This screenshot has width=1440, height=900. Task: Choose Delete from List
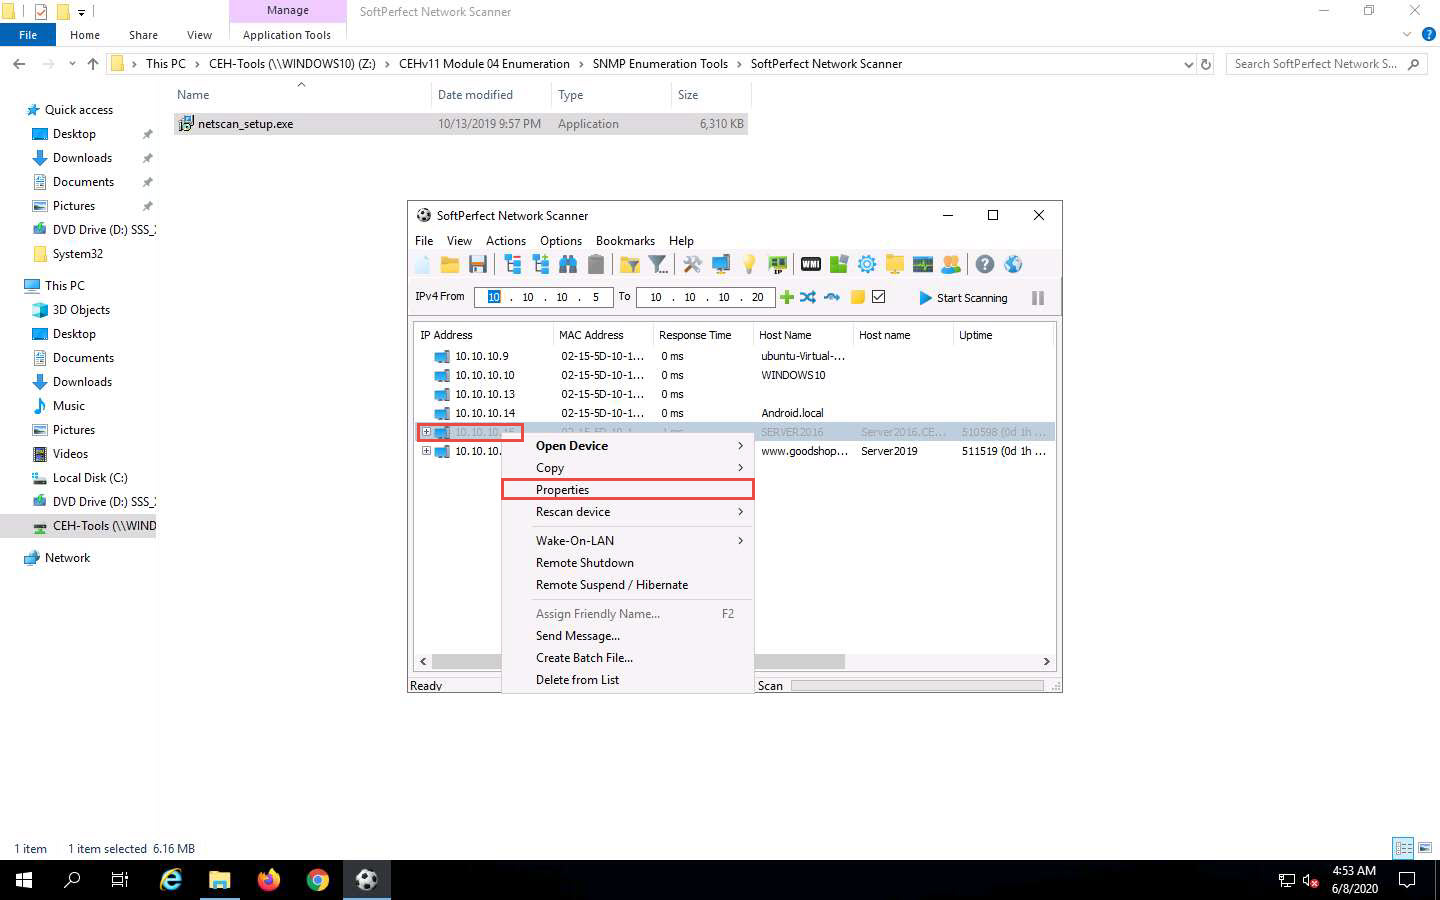627,680
